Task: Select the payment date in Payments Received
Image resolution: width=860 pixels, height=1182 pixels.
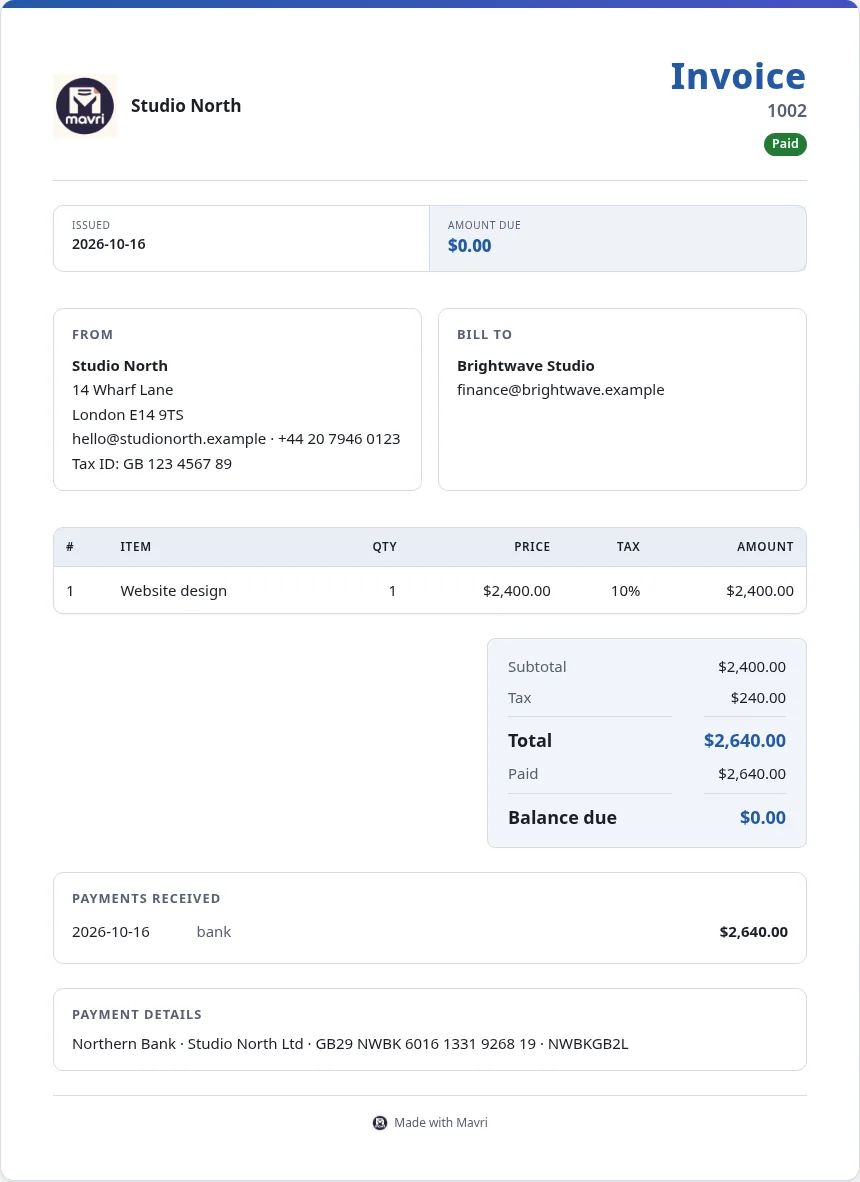Action: [x=111, y=932]
